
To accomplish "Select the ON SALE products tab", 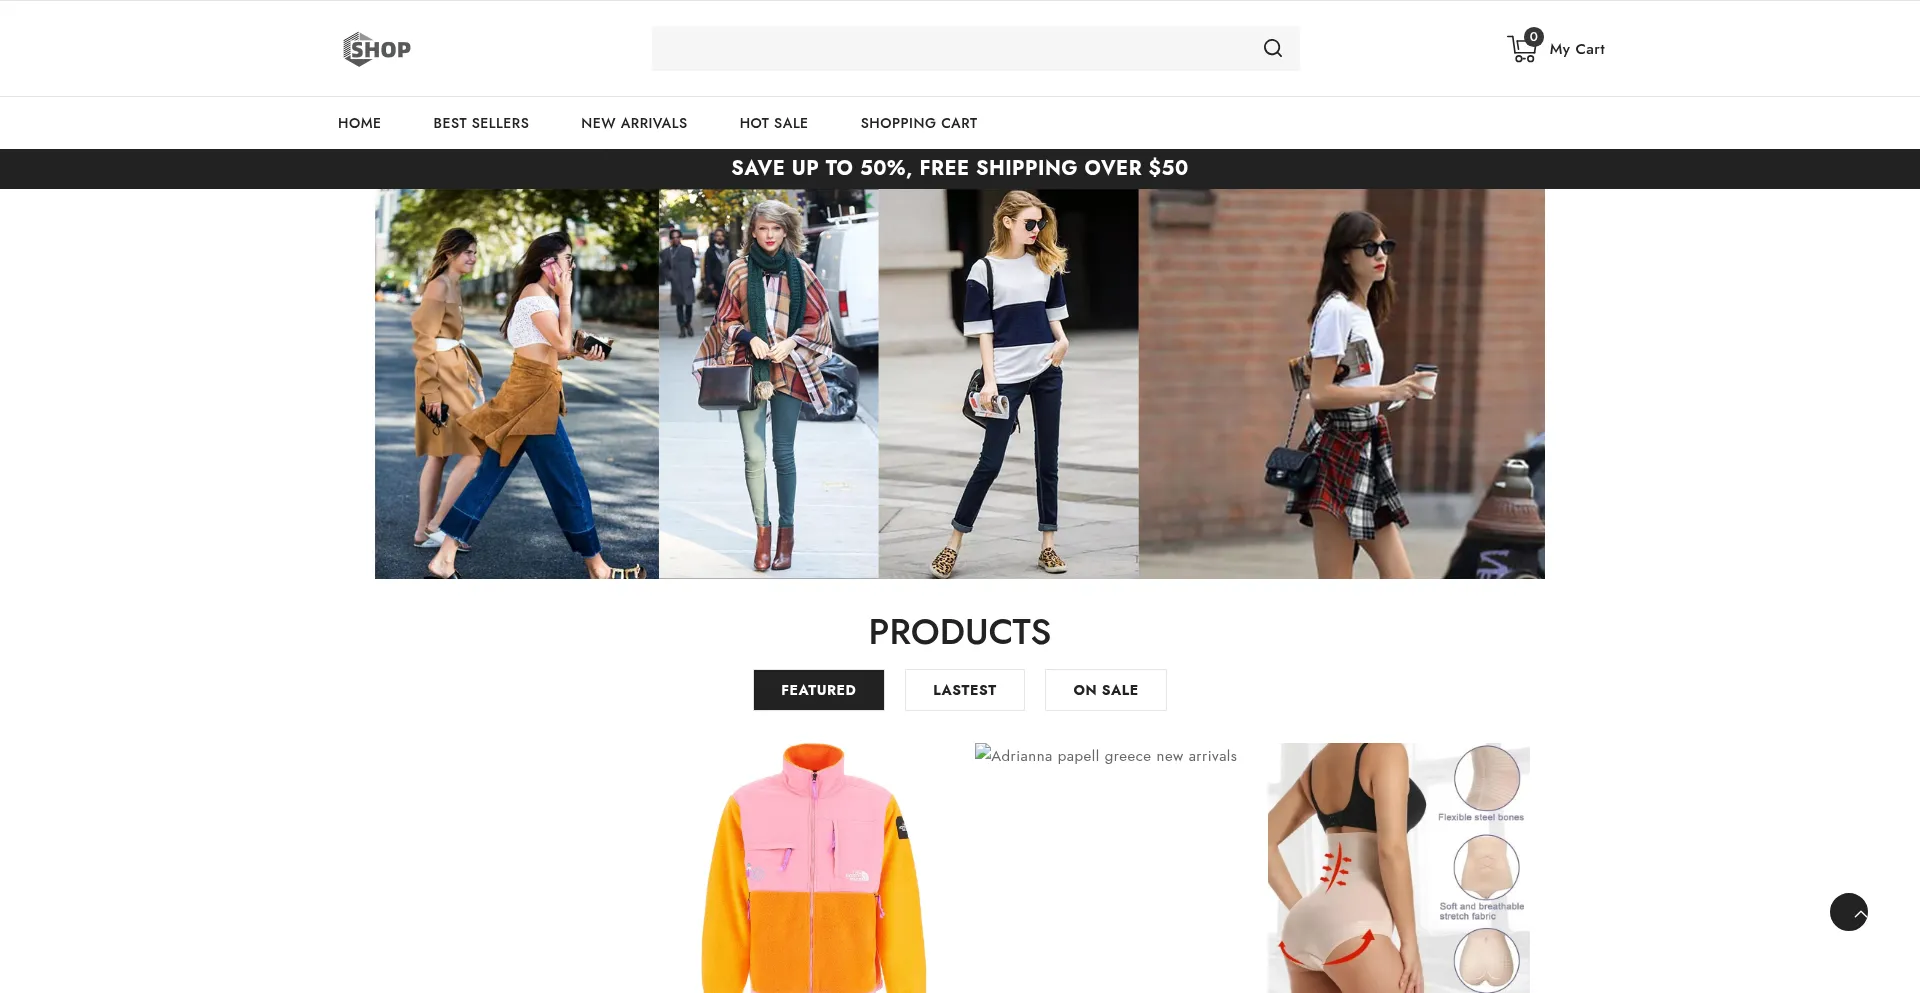I will [1105, 690].
